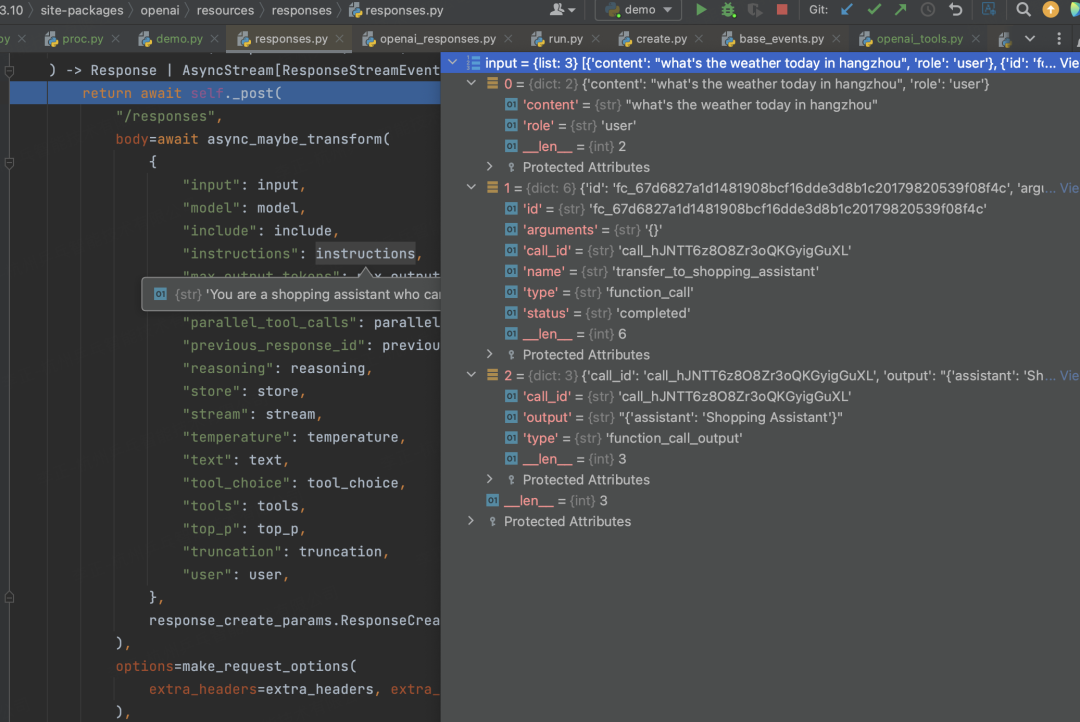The image size is (1080, 722).
Task: Start debugging with the bug icon
Action: click(x=728, y=10)
